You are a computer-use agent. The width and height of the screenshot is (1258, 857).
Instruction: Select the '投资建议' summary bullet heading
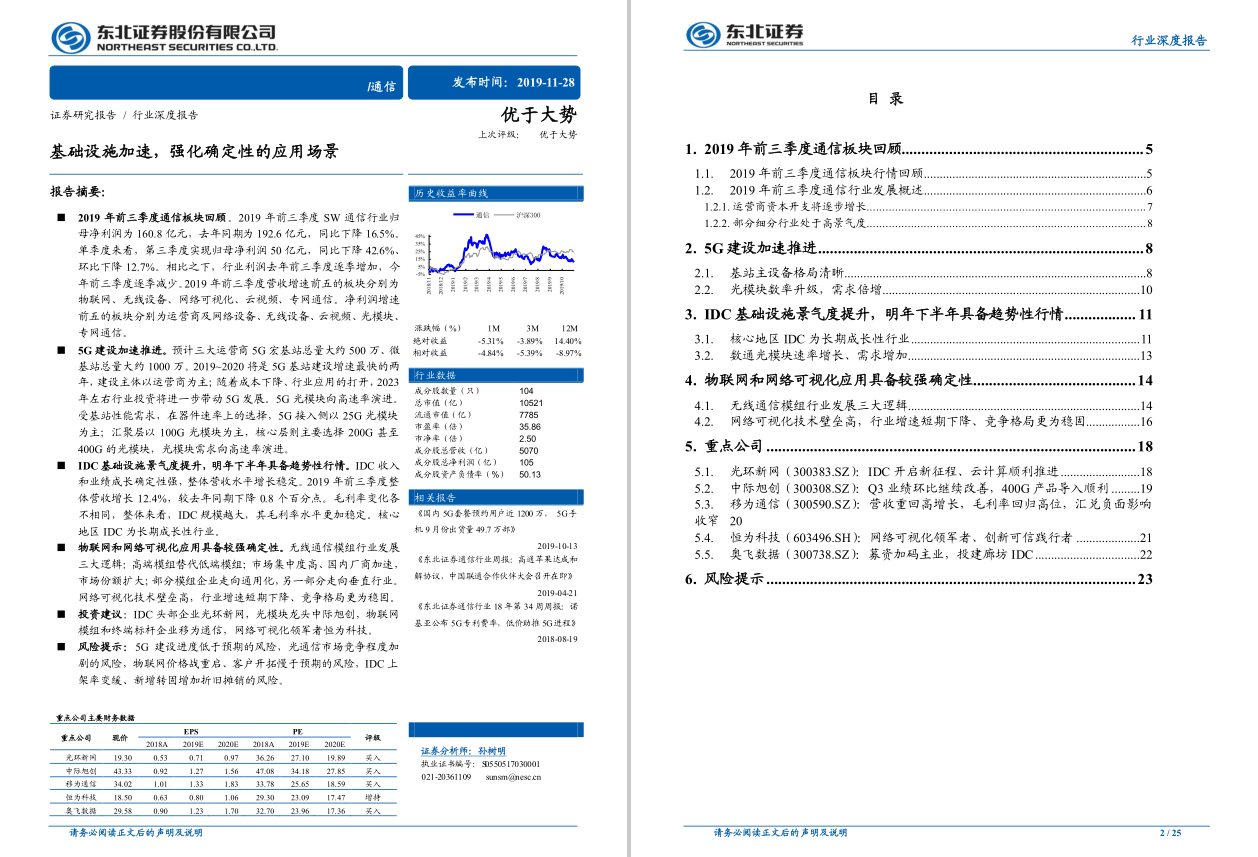coord(103,614)
